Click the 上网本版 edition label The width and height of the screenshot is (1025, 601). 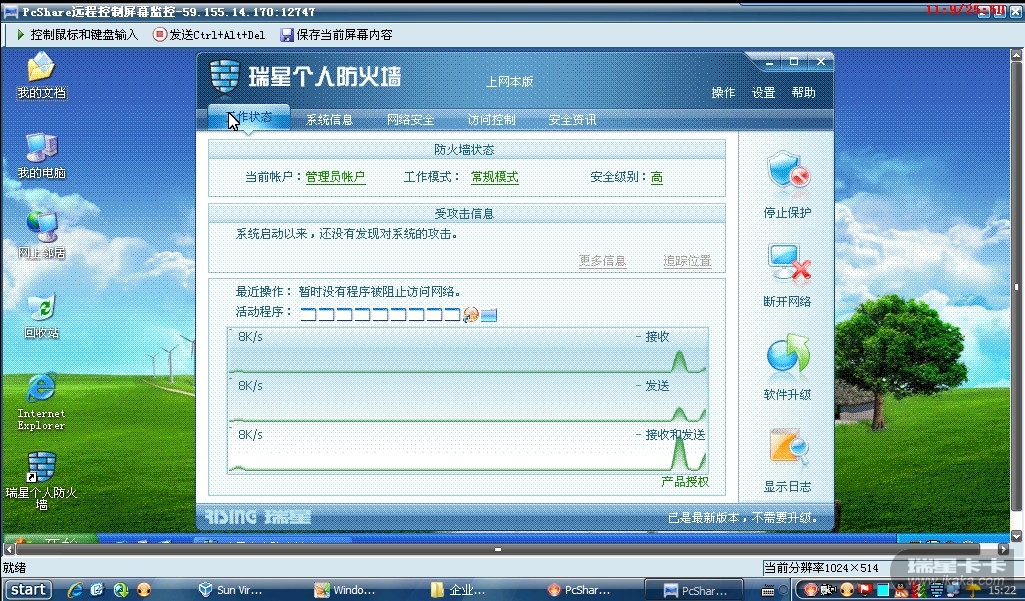point(509,82)
